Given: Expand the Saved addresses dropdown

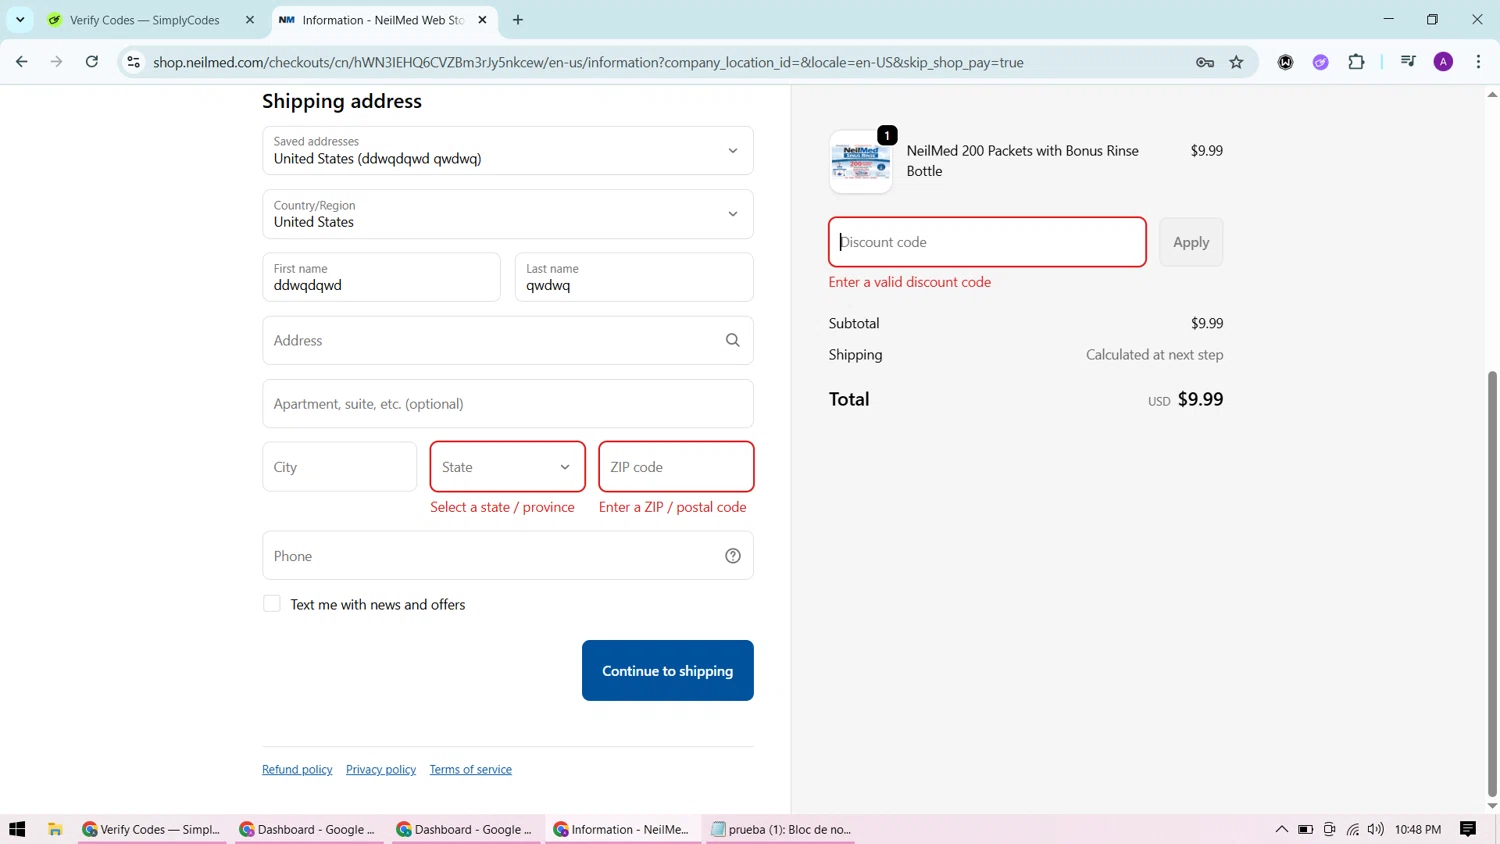Looking at the screenshot, I should 508,150.
